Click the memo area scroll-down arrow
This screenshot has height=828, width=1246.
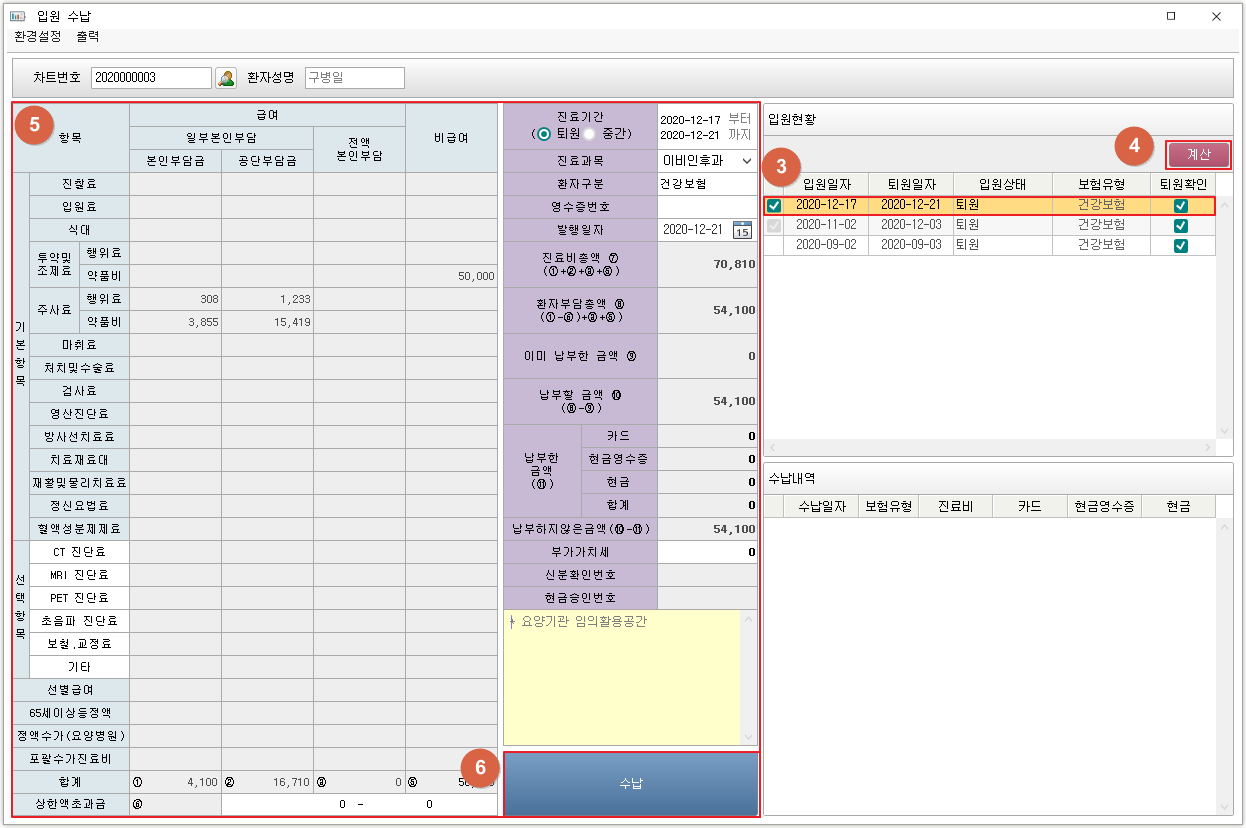748,736
